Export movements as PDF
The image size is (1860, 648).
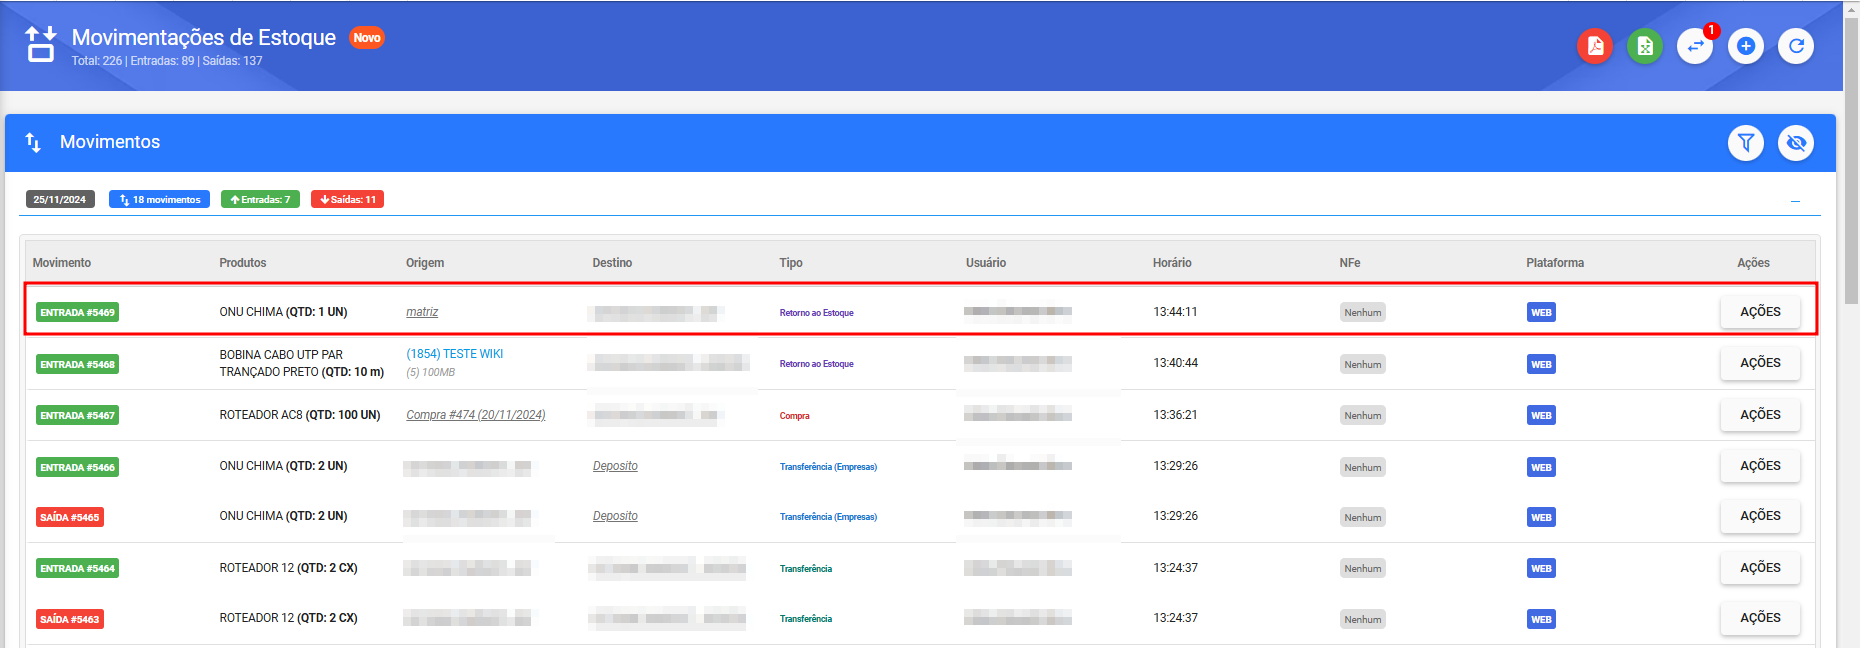[x=1594, y=46]
